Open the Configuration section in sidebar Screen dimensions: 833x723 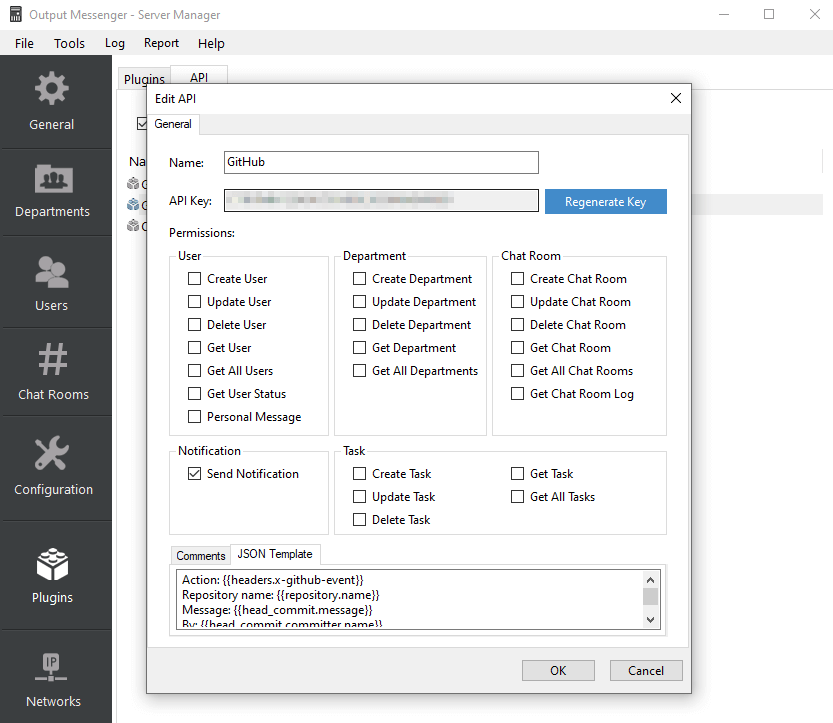pos(53,466)
